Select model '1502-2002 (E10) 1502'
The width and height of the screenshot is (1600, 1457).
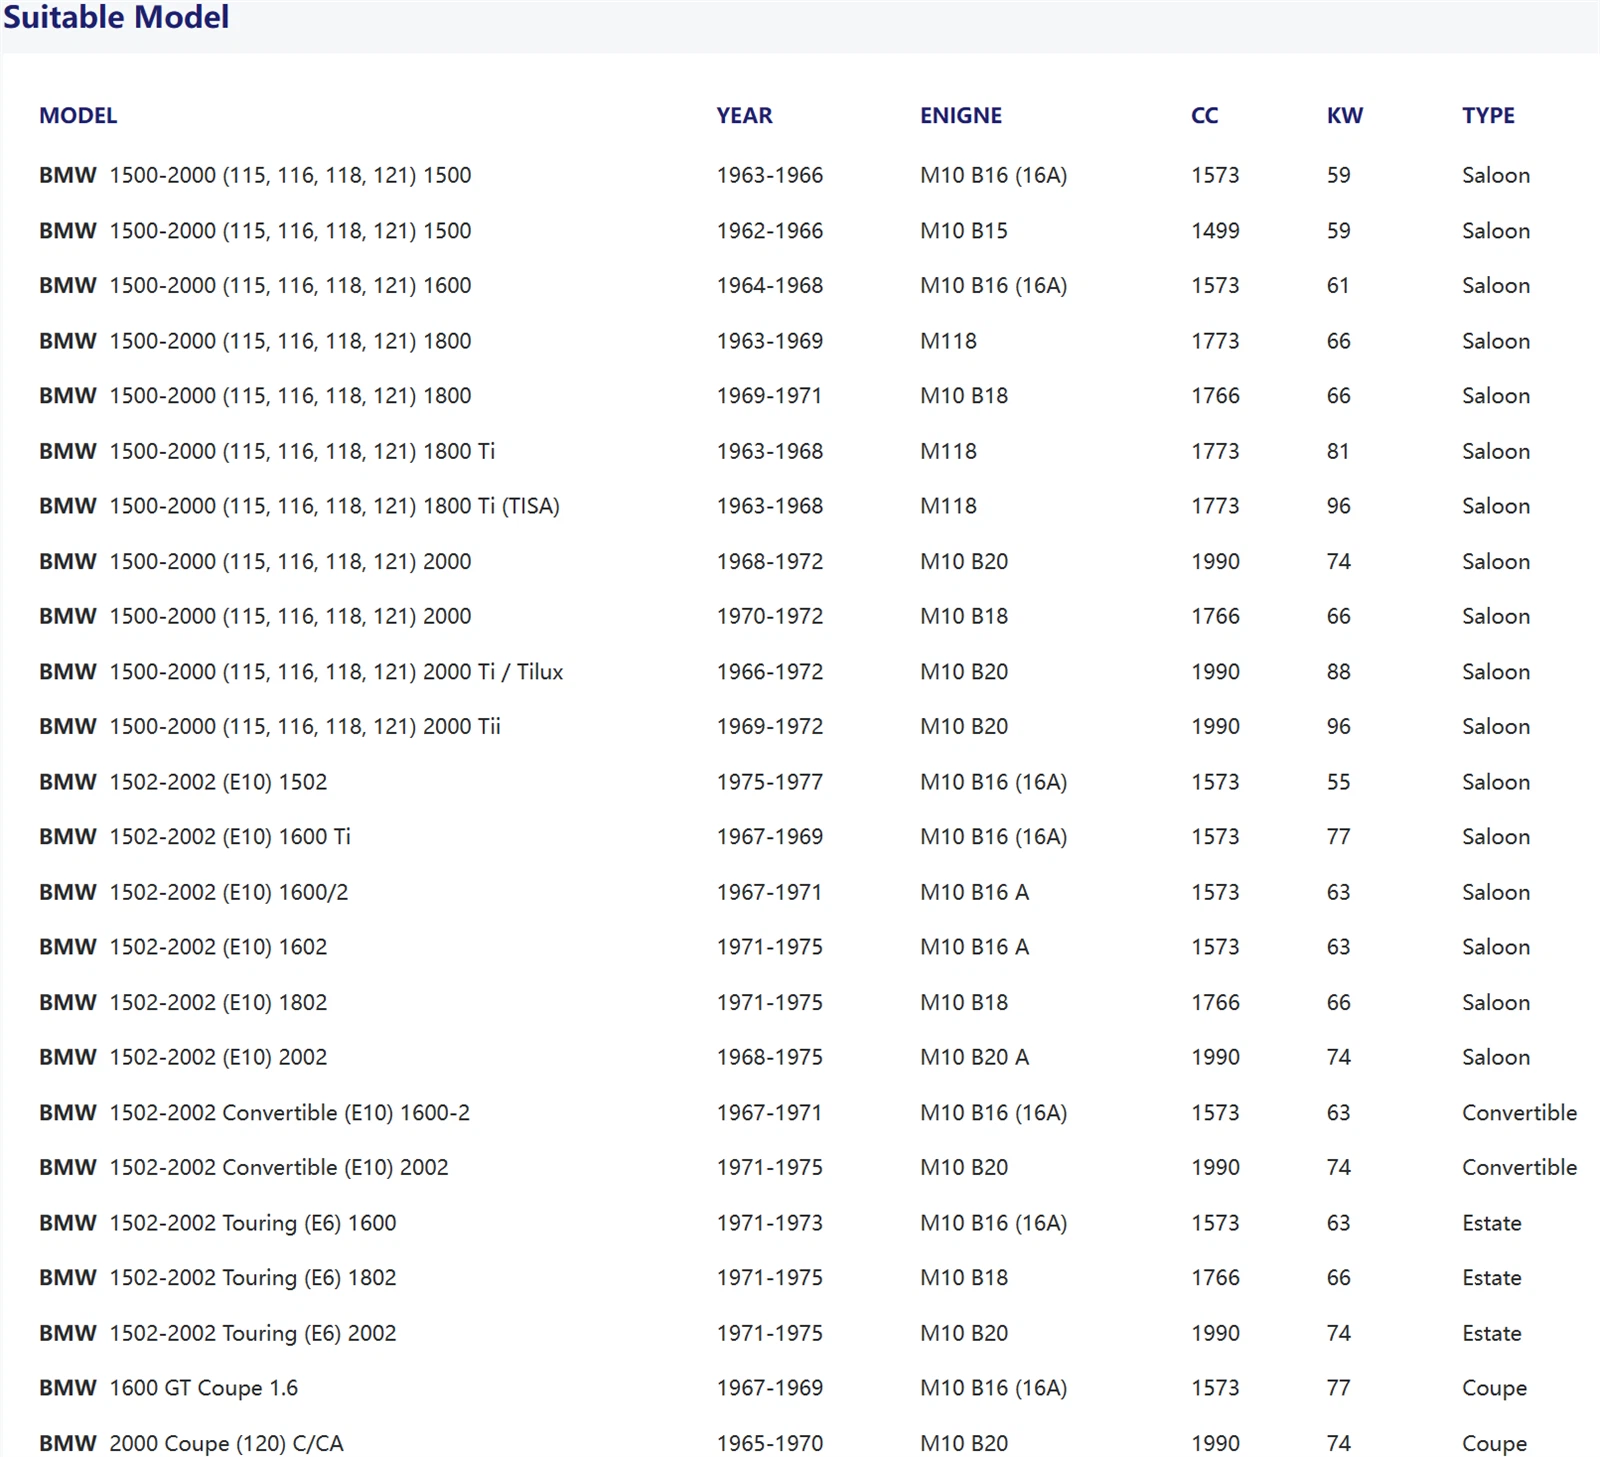pos(183,782)
